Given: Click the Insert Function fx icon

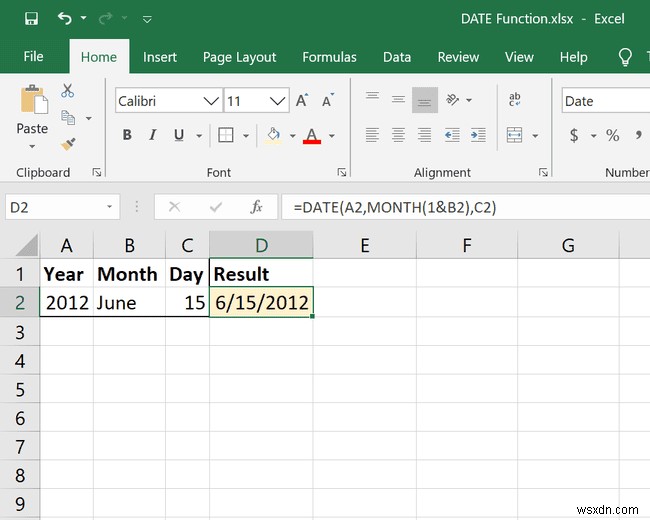Looking at the screenshot, I should pyautogui.click(x=257, y=207).
